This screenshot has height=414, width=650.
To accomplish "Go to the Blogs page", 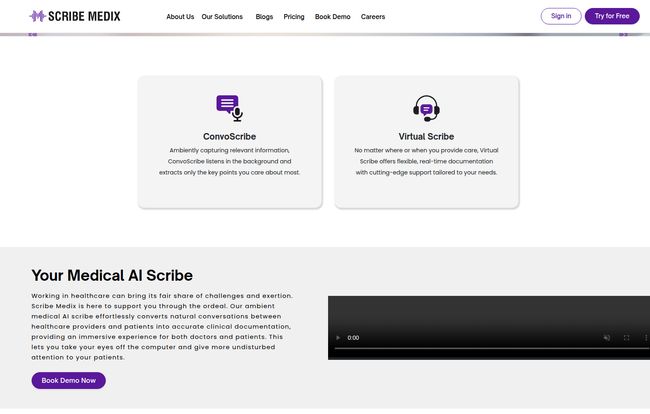I will (x=264, y=17).
